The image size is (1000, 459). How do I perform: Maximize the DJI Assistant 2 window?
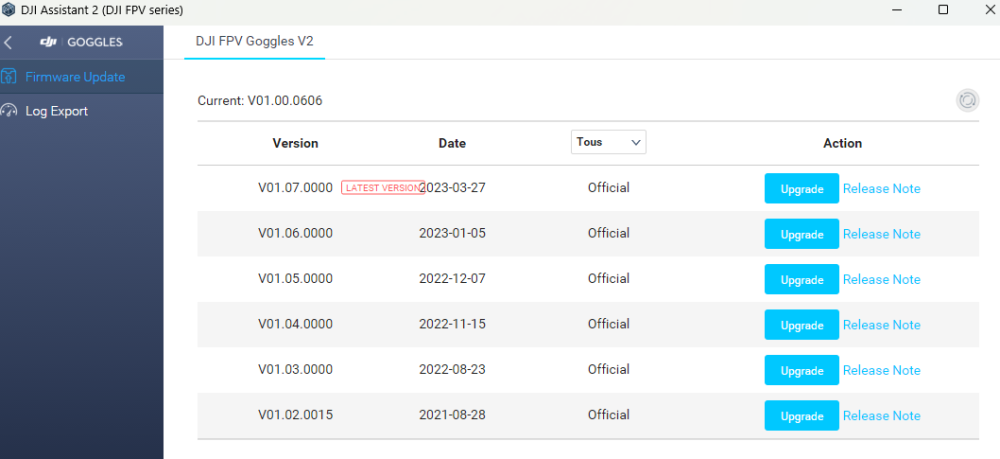point(942,9)
